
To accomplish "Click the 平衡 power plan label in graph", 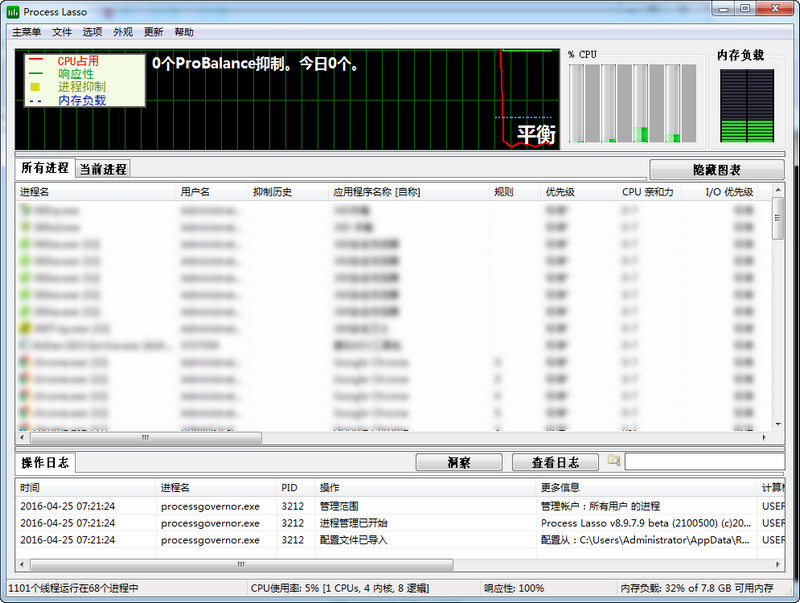I will click(x=536, y=134).
